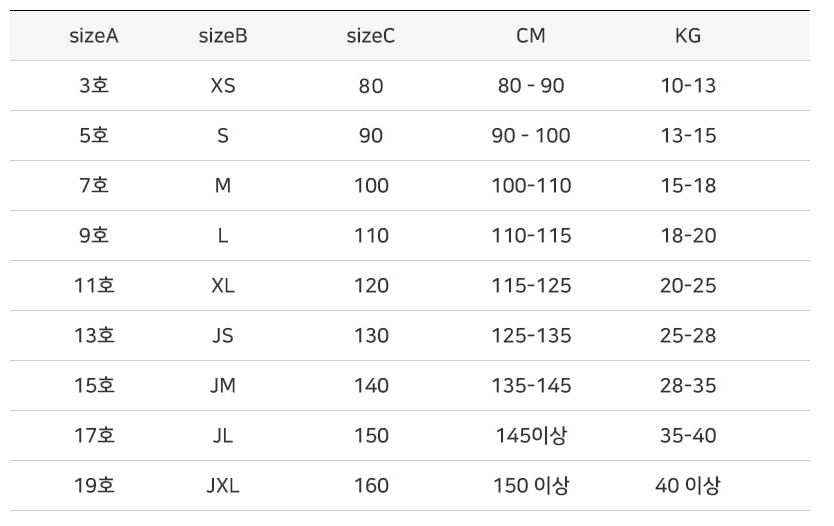Select the 15-18 KG cell
Image resolution: width=834 pixels, height=526 pixels.
[x=688, y=186]
